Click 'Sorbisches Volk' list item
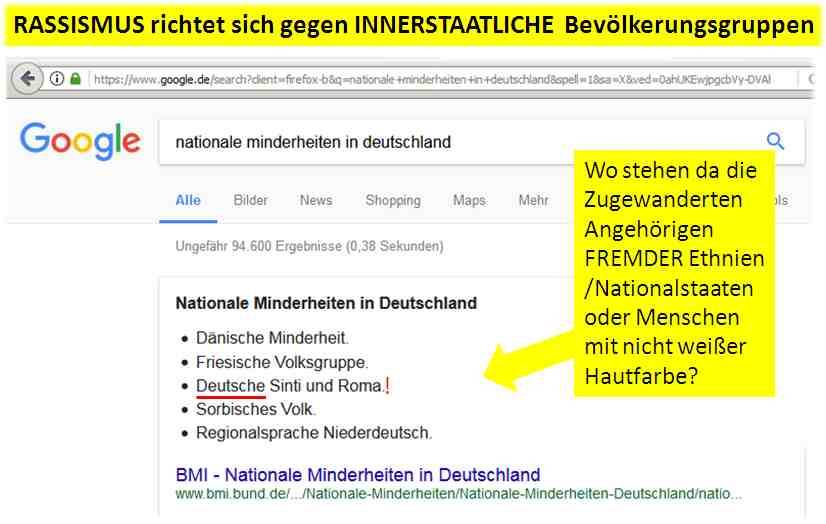Screen dimensions: 826x524 [255, 409]
